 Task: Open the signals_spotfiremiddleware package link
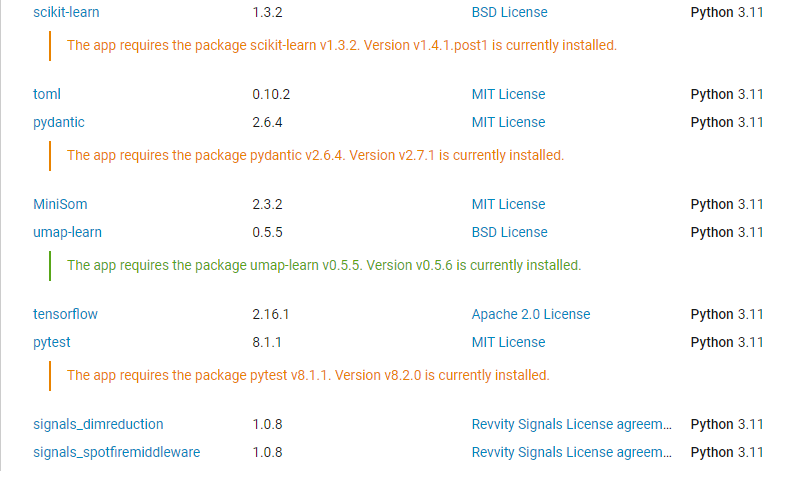[x=117, y=452]
